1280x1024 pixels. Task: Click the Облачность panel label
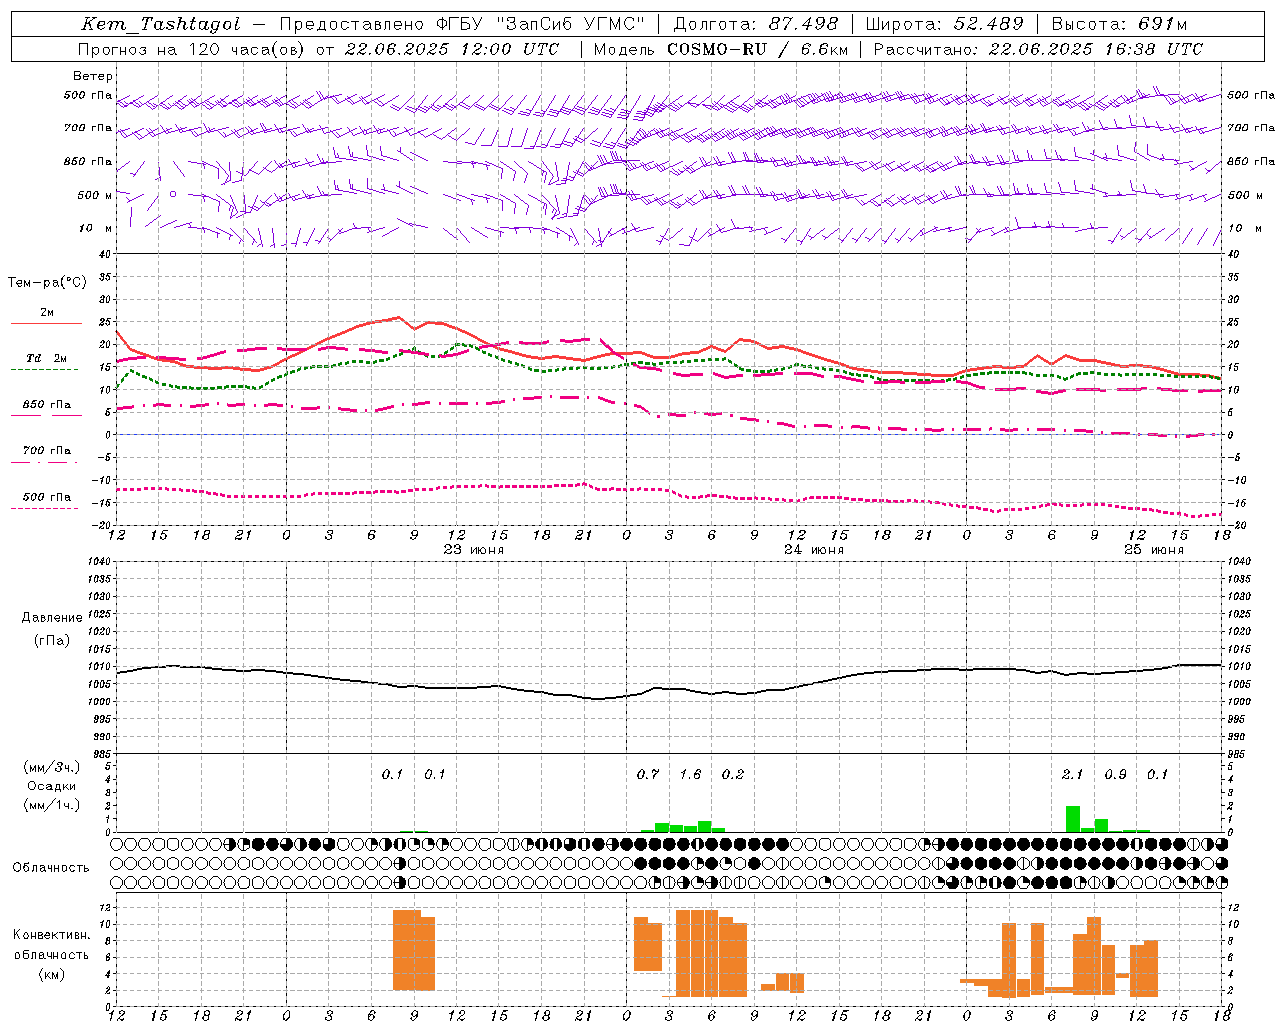click(51, 867)
